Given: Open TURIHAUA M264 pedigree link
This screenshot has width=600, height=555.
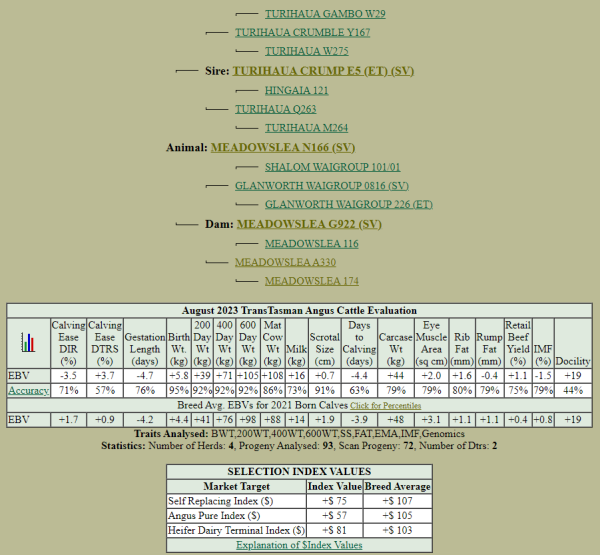Looking at the screenshot, I should coord(307,128).
